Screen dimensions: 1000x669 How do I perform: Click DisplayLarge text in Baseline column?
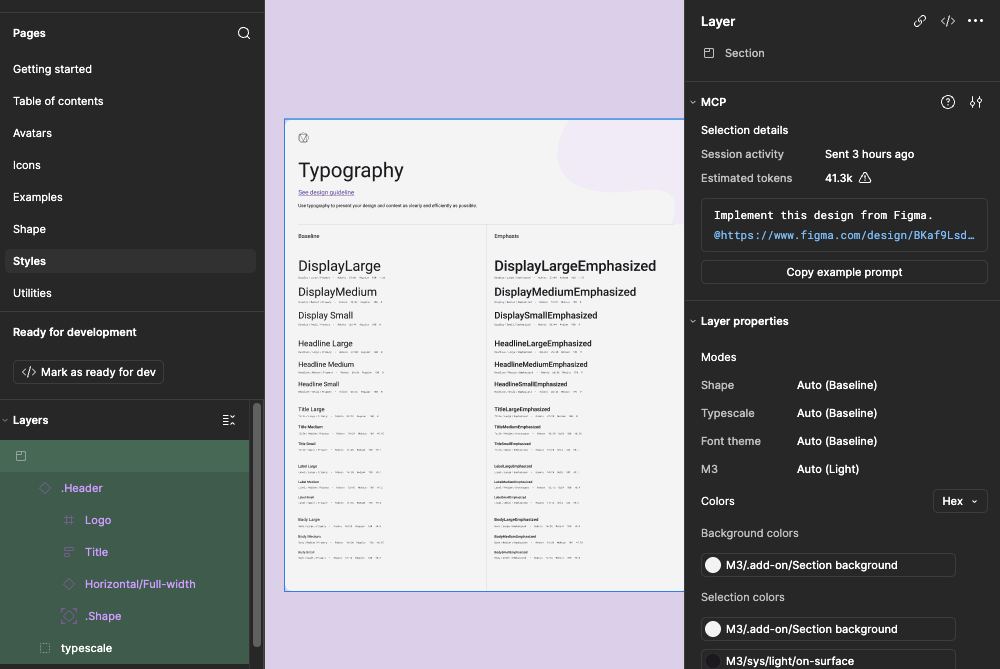point(339,266)
